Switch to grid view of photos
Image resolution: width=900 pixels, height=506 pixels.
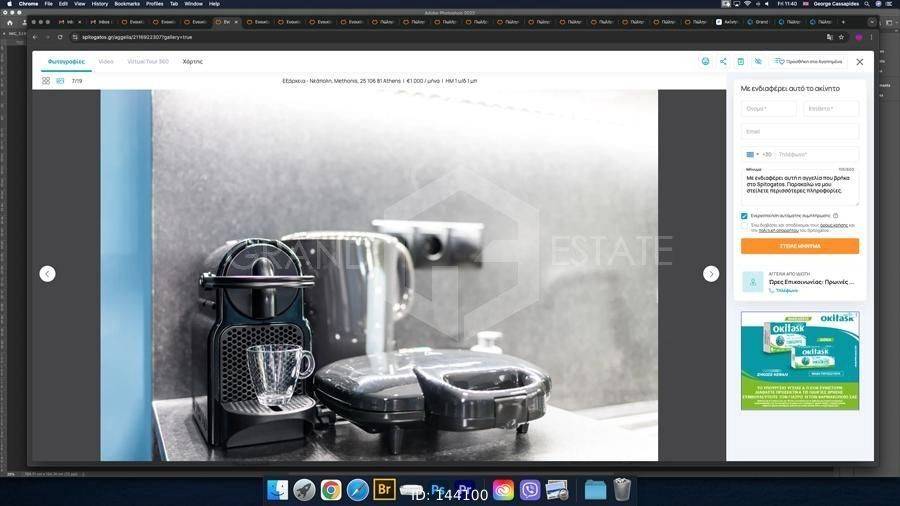(46, 81)
